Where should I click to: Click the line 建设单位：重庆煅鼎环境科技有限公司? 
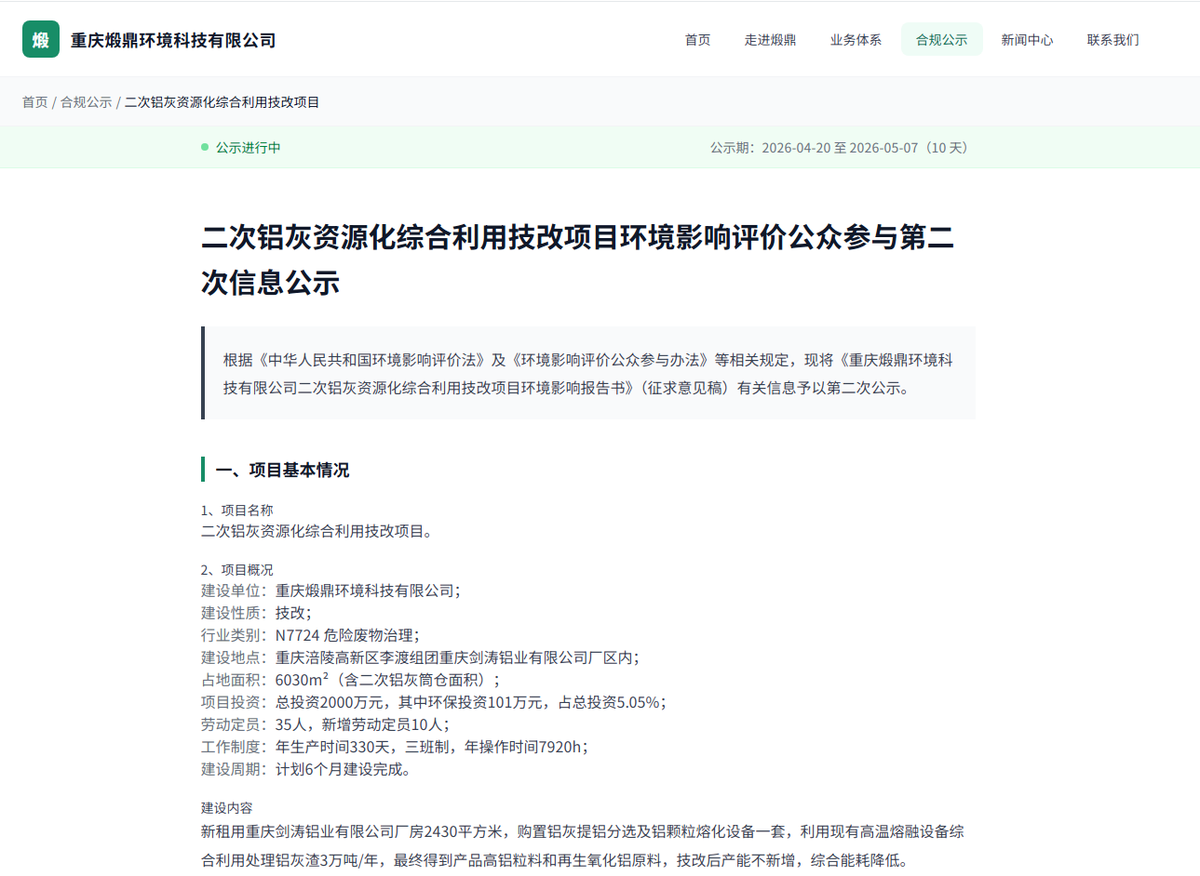[x=331, y=590]
